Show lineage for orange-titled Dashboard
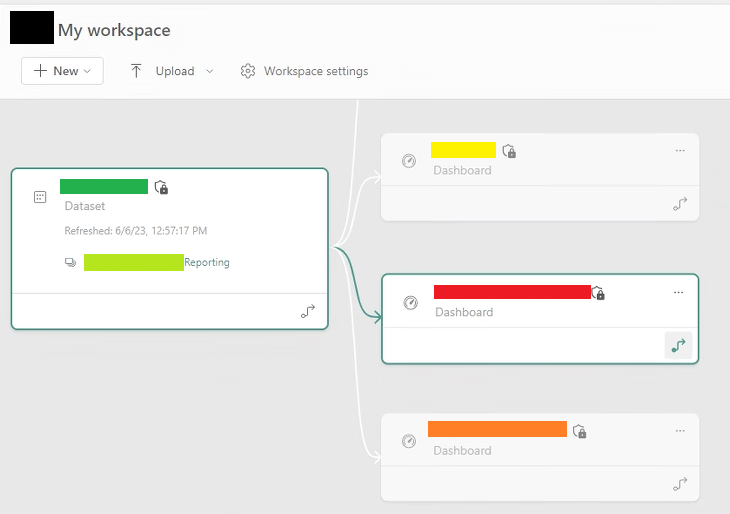The width and height of the screenshot is (730, 514). click(x=680, y=484)
